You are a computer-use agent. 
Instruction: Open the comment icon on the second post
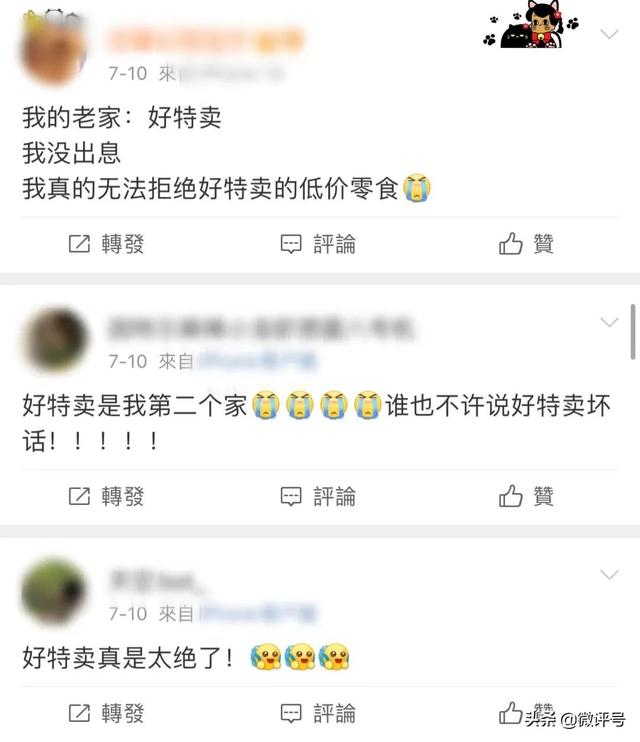[x=291, y=496]
